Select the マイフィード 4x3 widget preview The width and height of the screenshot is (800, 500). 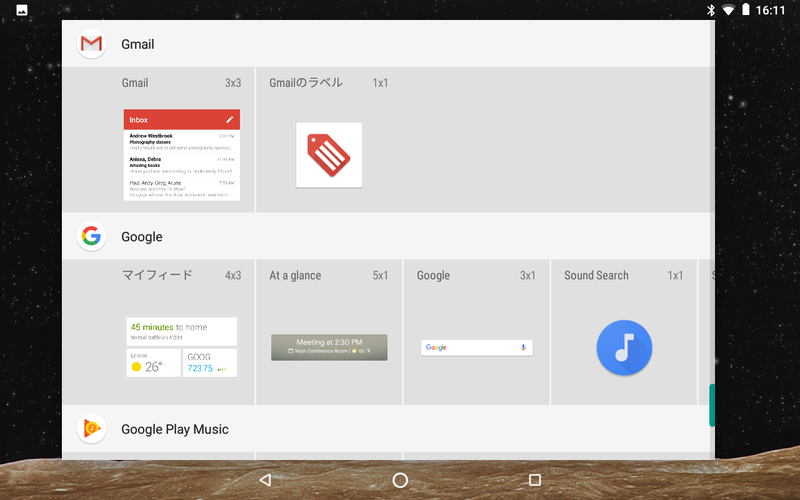182,347
